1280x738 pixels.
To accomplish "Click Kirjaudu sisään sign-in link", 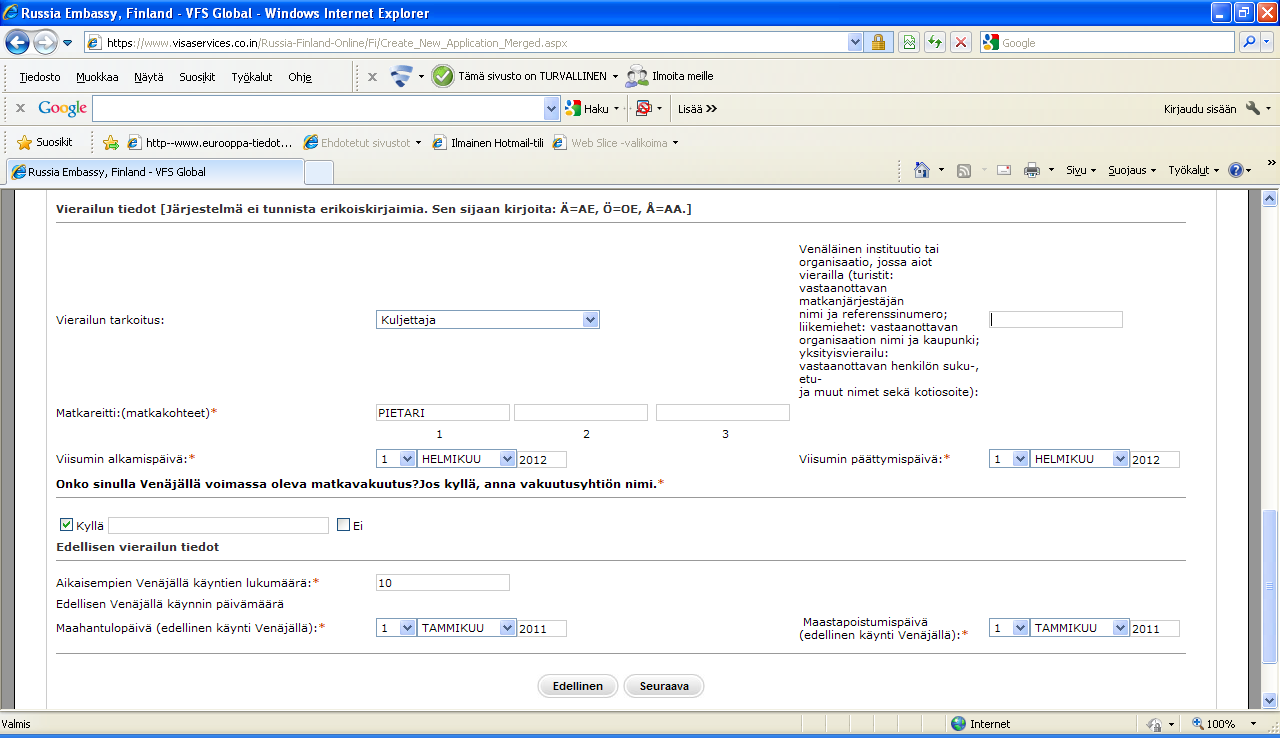I will [x=1200, y=108].
